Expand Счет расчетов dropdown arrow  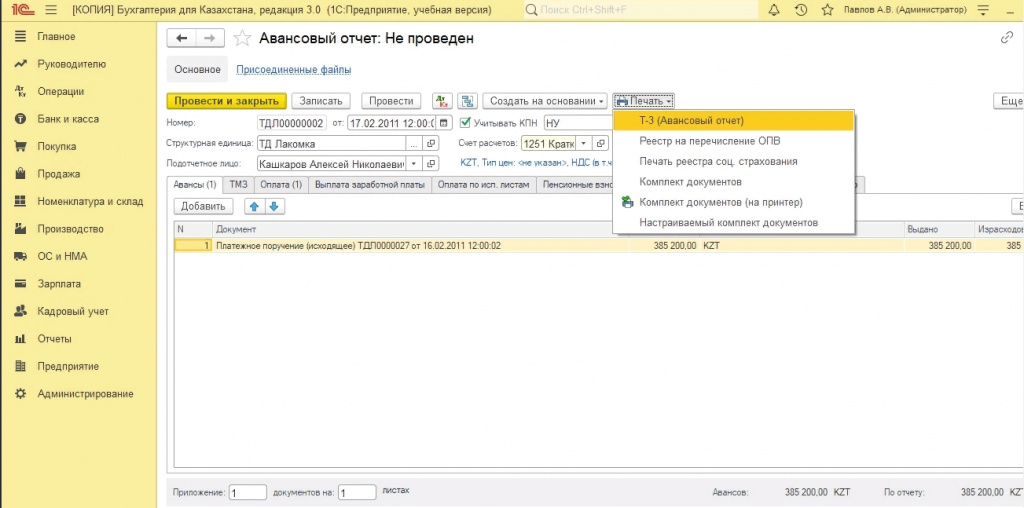point(584,144)
